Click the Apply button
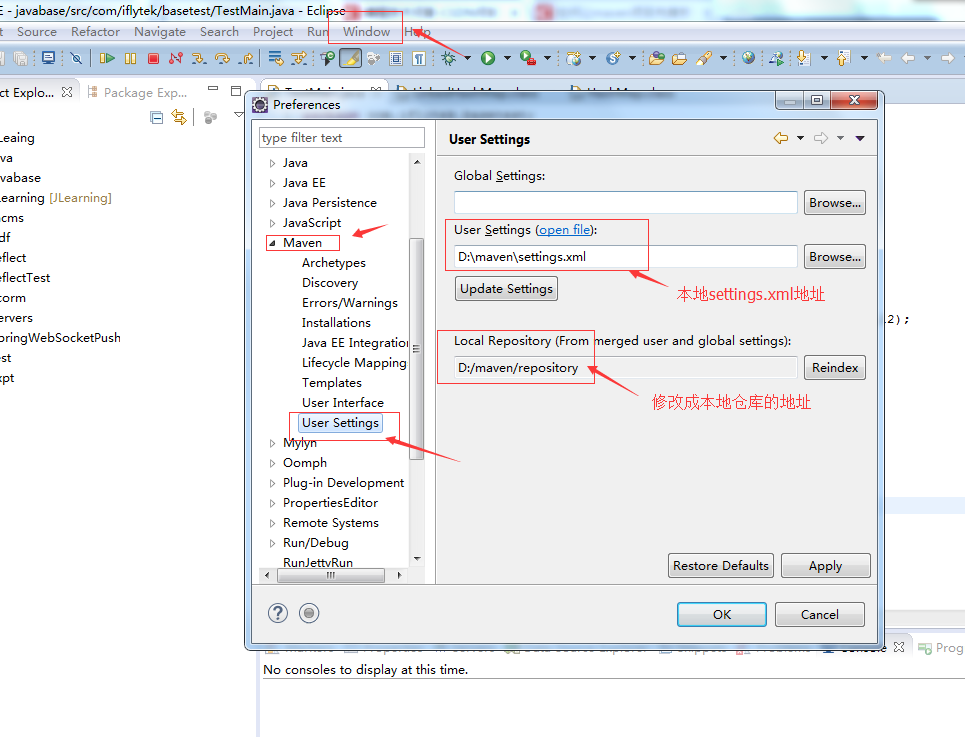965x737 pixels. coord(825,565)
